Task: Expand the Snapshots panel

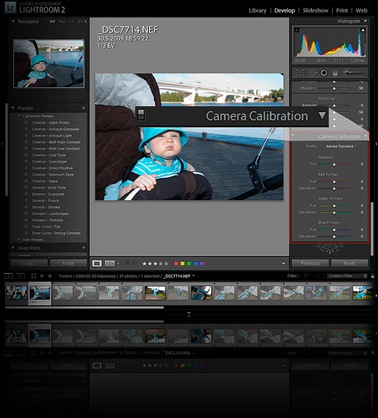Action: [13, 248]
